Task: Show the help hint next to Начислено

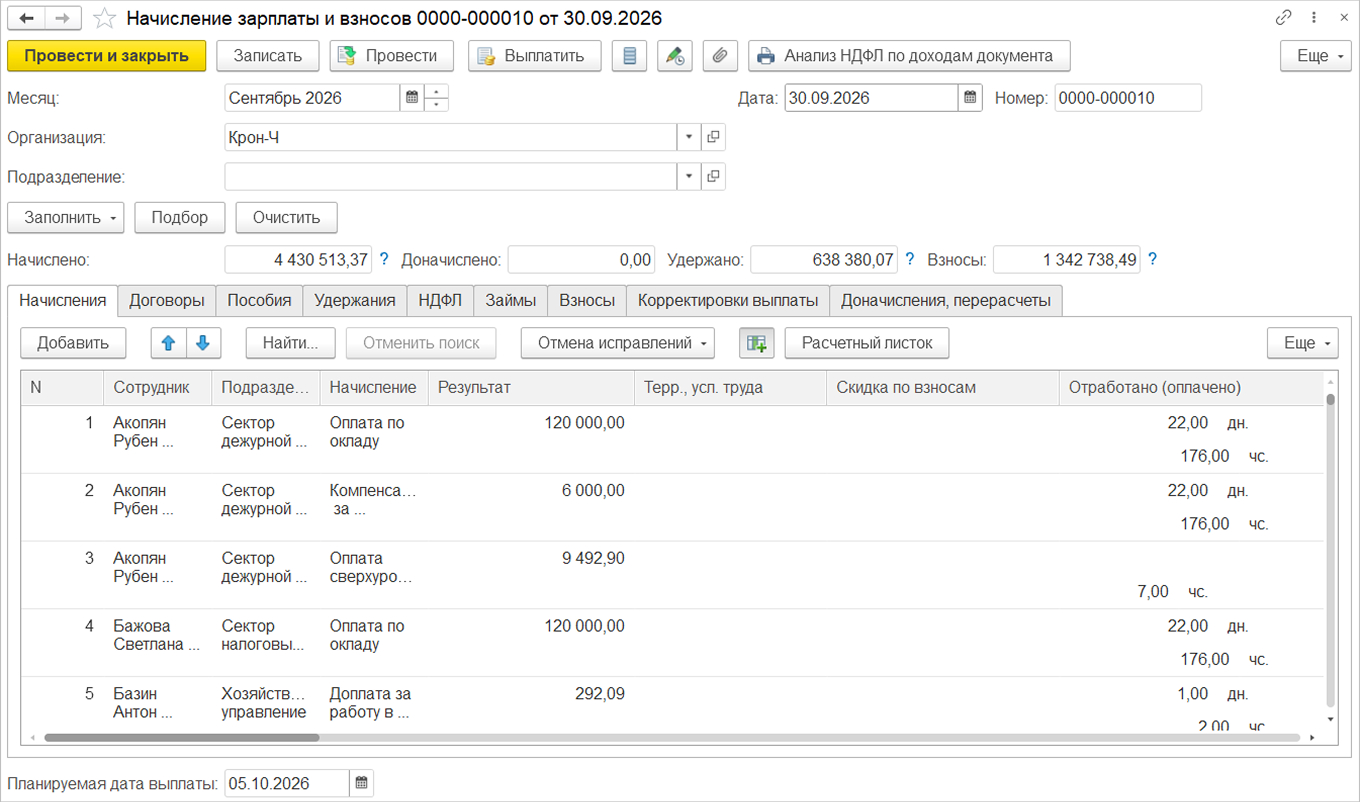Action: coord(384,259)
